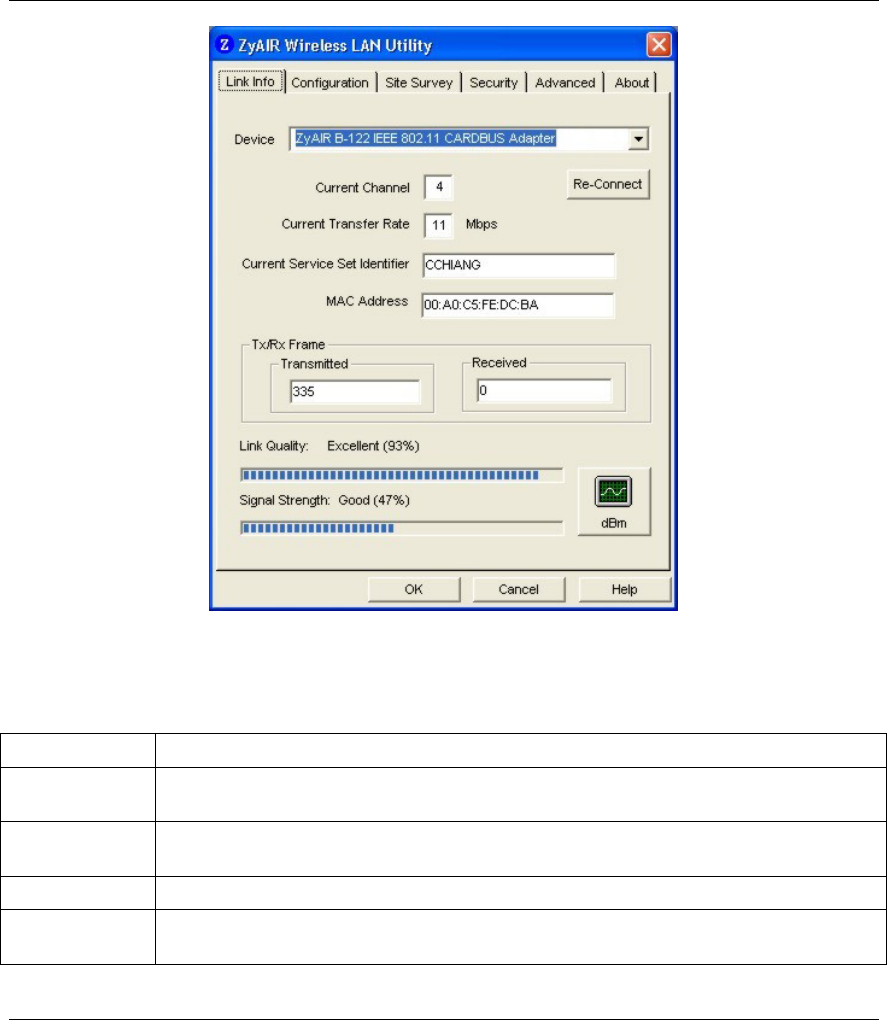The image size is (887, 1020).
Task: Click the 'Transmitted' group label
Action: [x=314, y=364]
